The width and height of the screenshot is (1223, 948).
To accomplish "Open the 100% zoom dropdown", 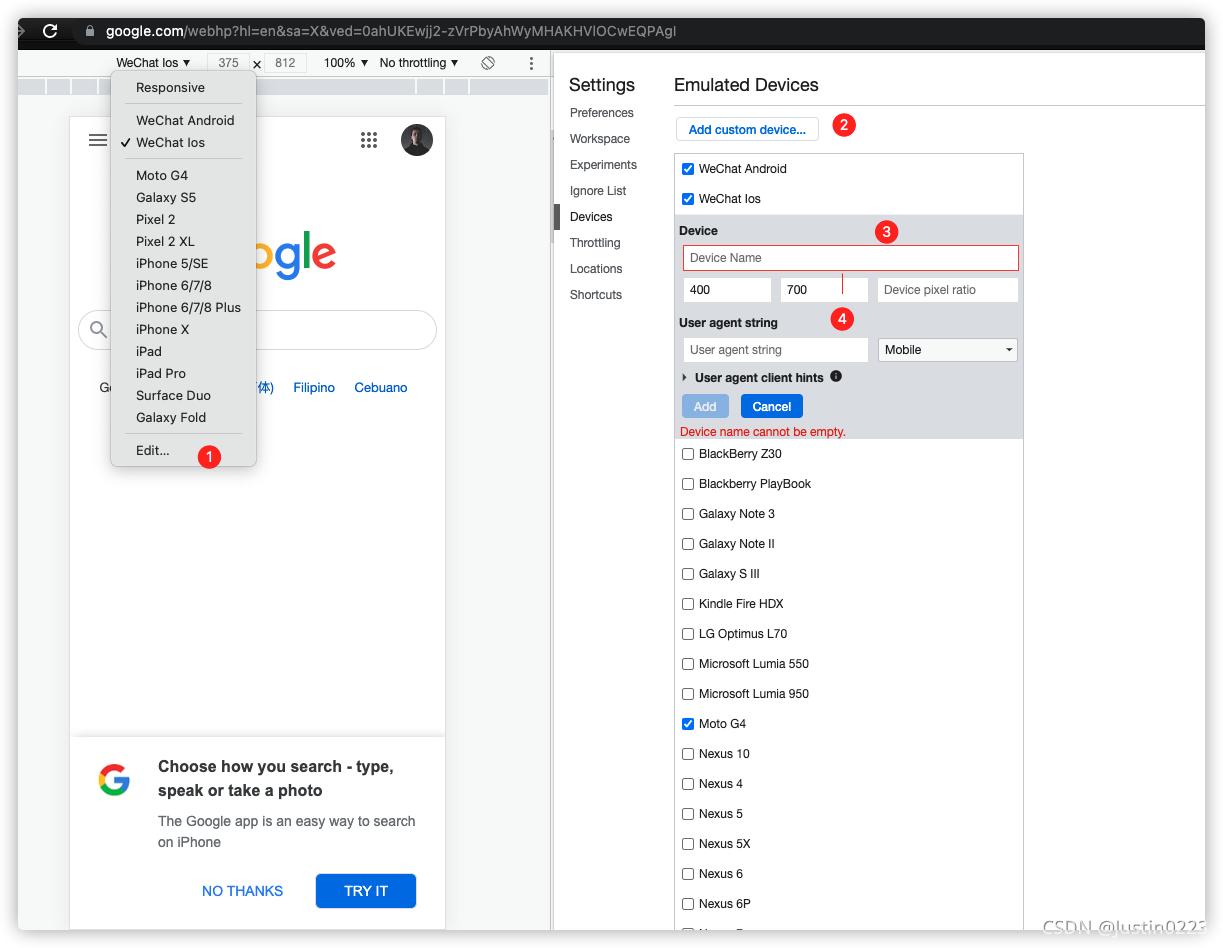I will point(346,63).
